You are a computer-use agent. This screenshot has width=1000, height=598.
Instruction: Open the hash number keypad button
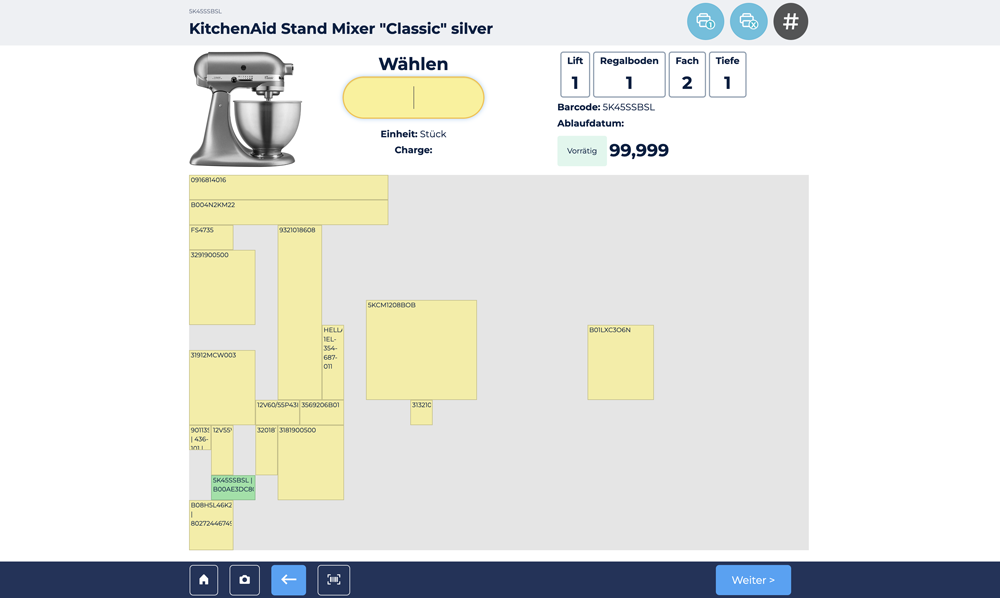click(790, 22)
